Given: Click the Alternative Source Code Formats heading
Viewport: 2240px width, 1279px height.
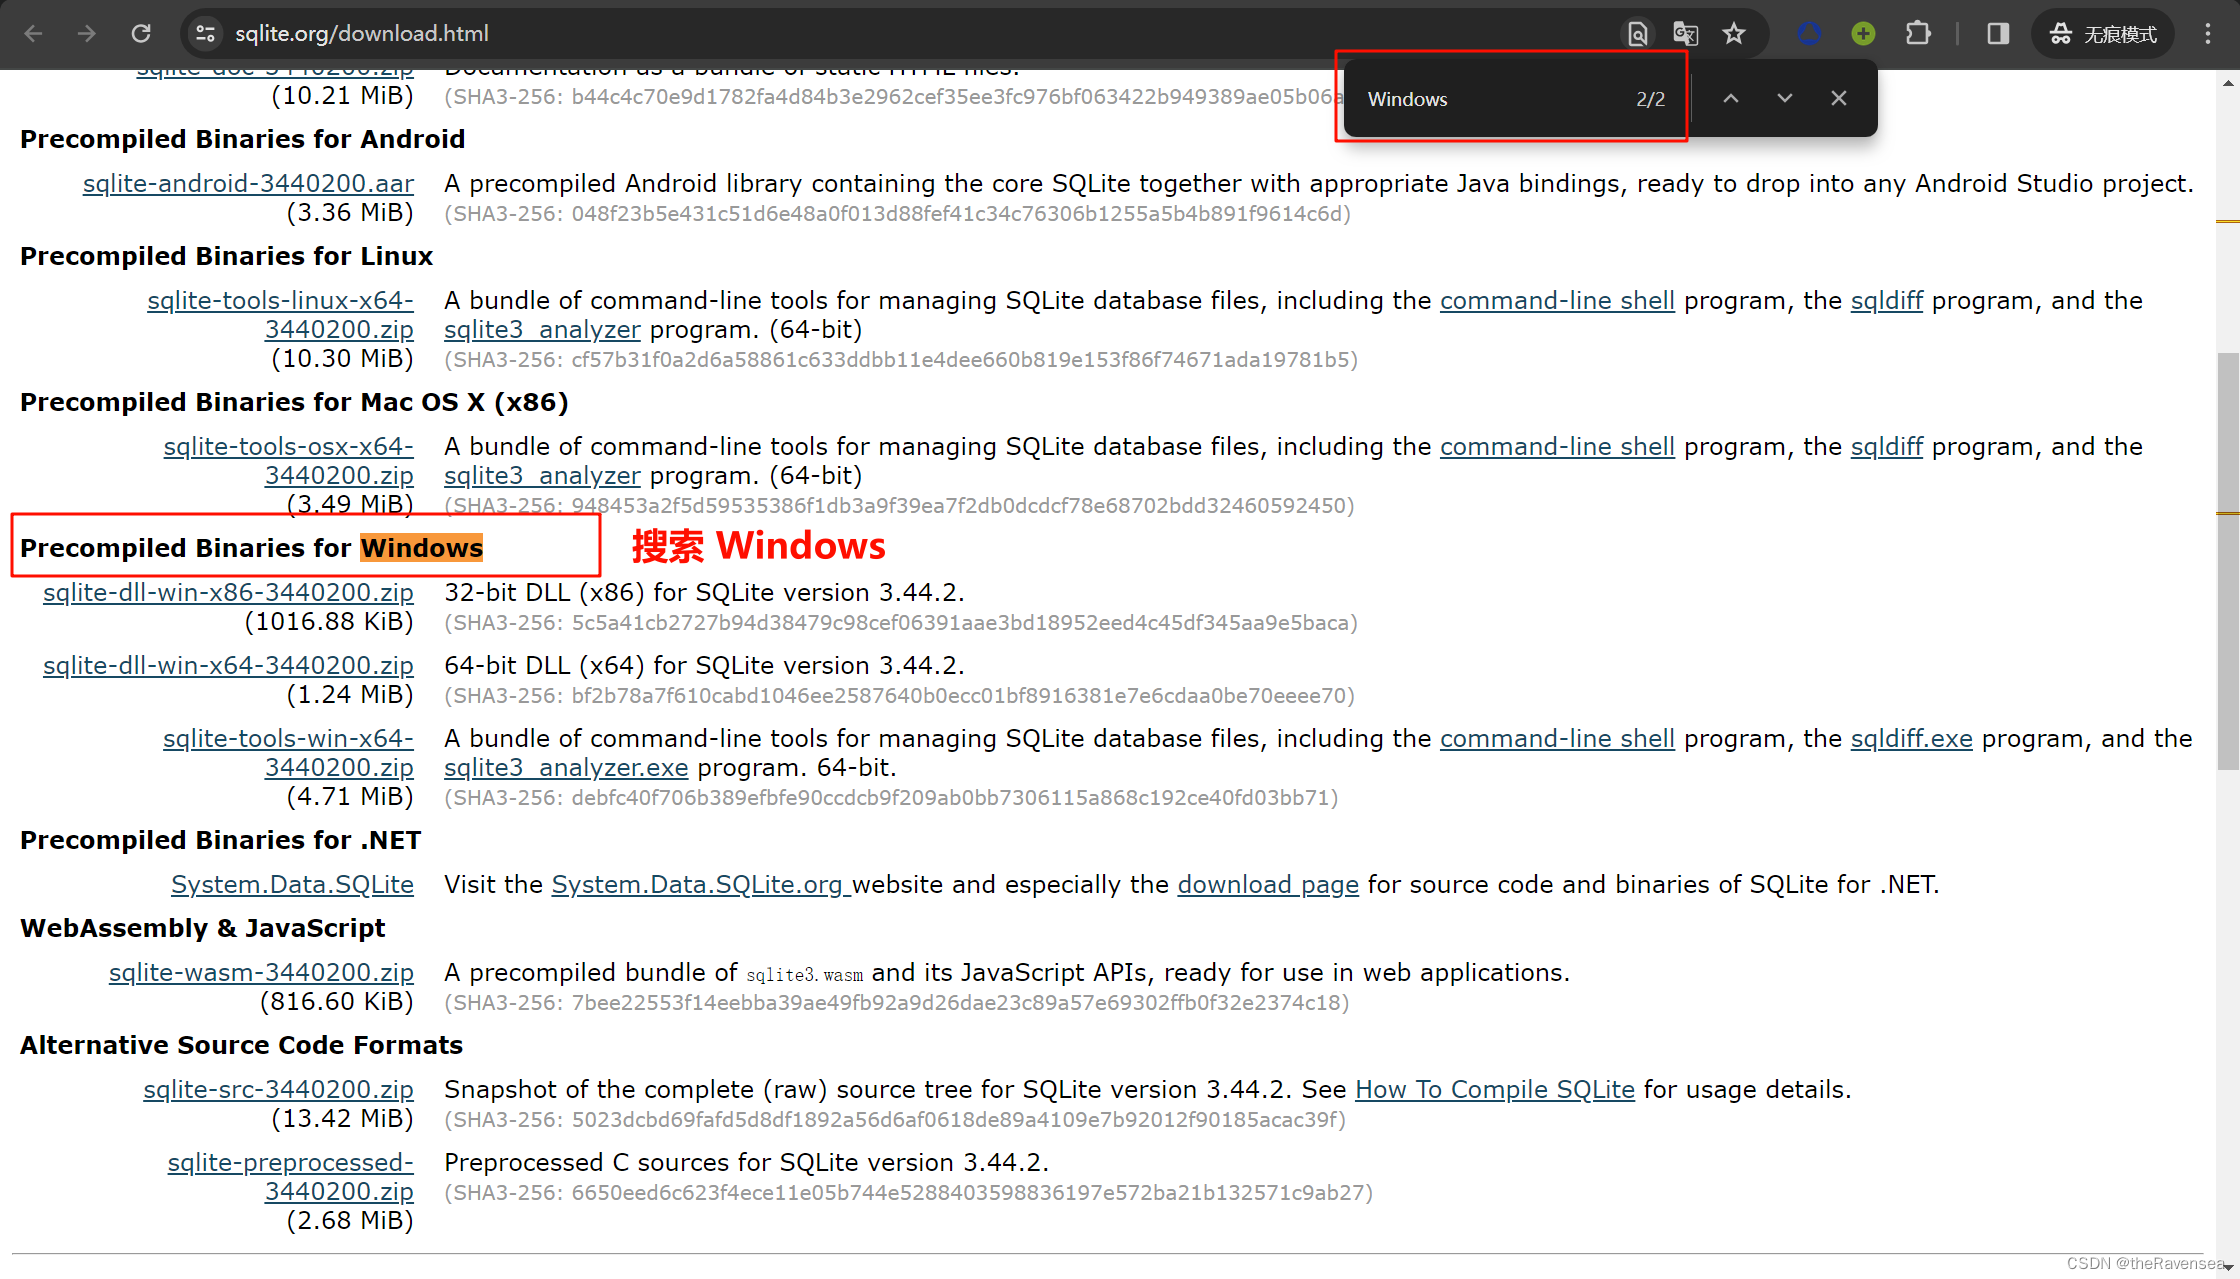Looking at the screenshot, I should [x=241, y=1045].
